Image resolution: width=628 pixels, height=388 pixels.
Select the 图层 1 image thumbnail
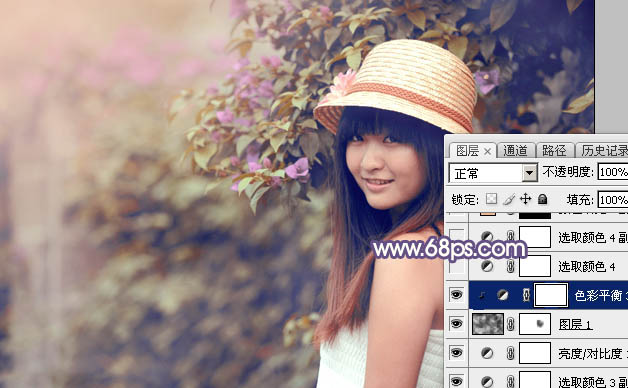488,324
